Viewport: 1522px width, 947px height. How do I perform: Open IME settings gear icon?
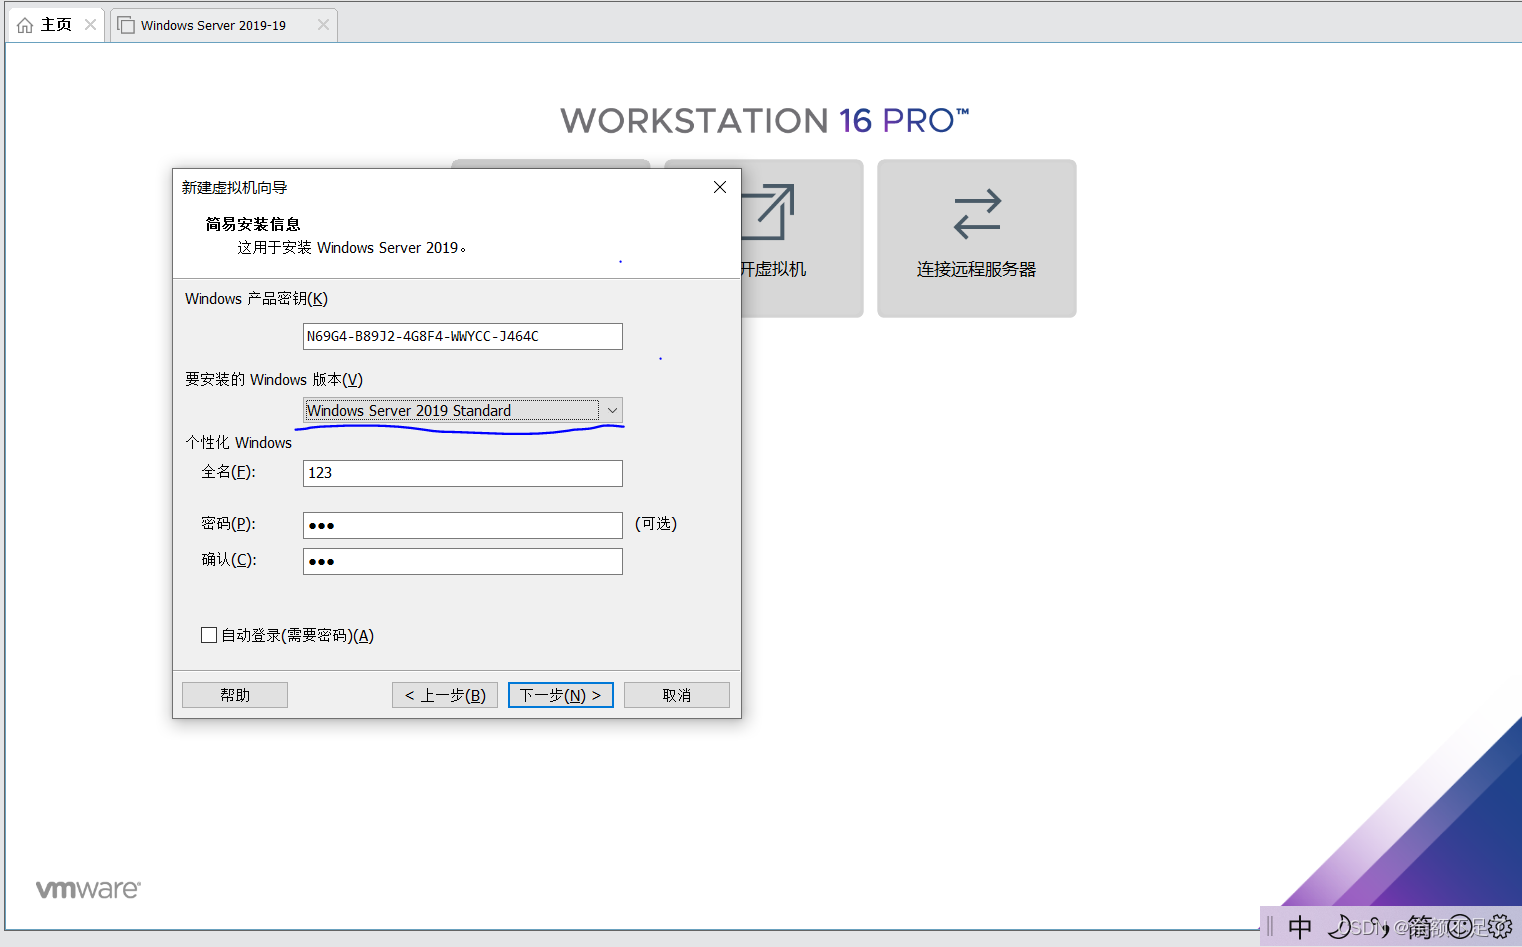(1500, 927)
